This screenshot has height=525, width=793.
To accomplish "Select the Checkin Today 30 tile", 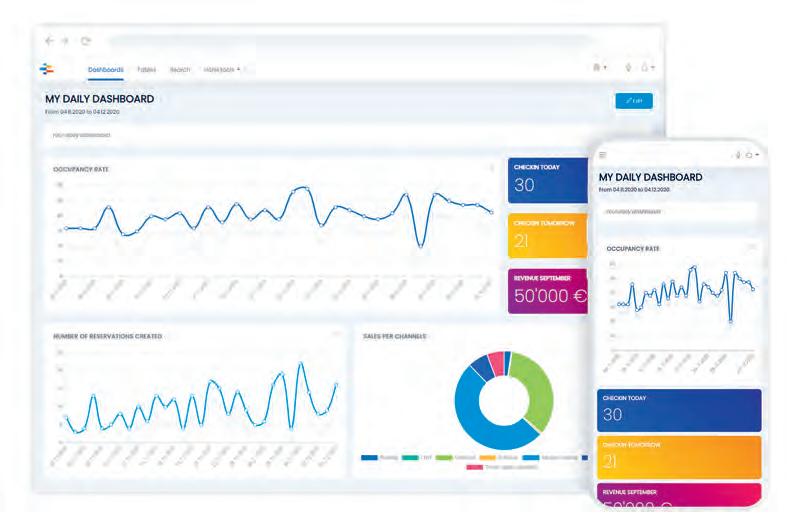I will (x=548, y=180).
